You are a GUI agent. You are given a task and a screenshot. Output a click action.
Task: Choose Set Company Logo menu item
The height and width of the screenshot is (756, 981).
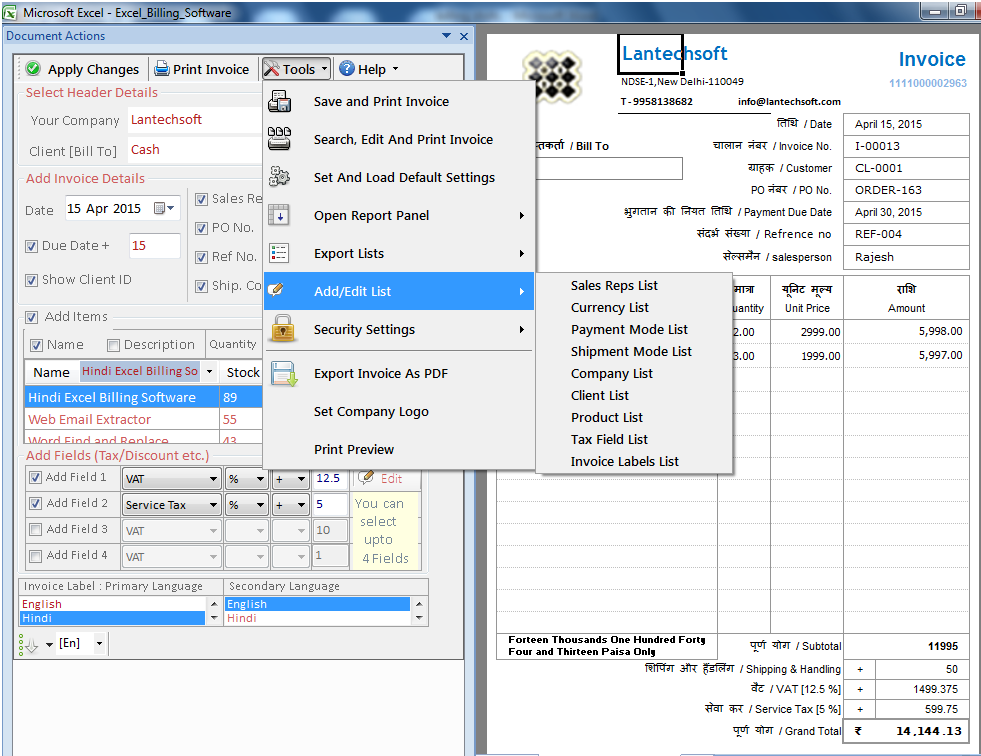(x=399, y=411)
